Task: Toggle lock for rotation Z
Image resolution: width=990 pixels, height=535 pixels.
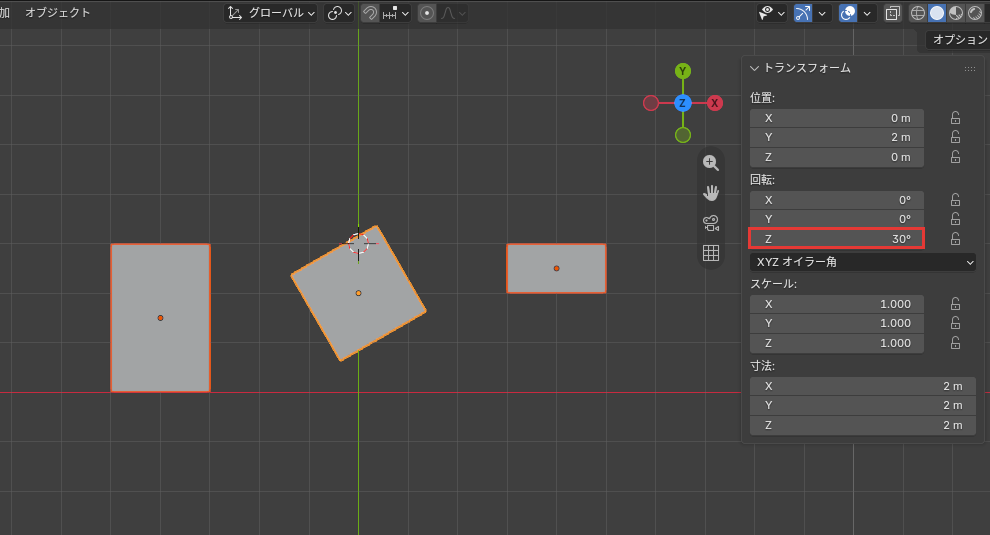Action: tap(955, 239)
